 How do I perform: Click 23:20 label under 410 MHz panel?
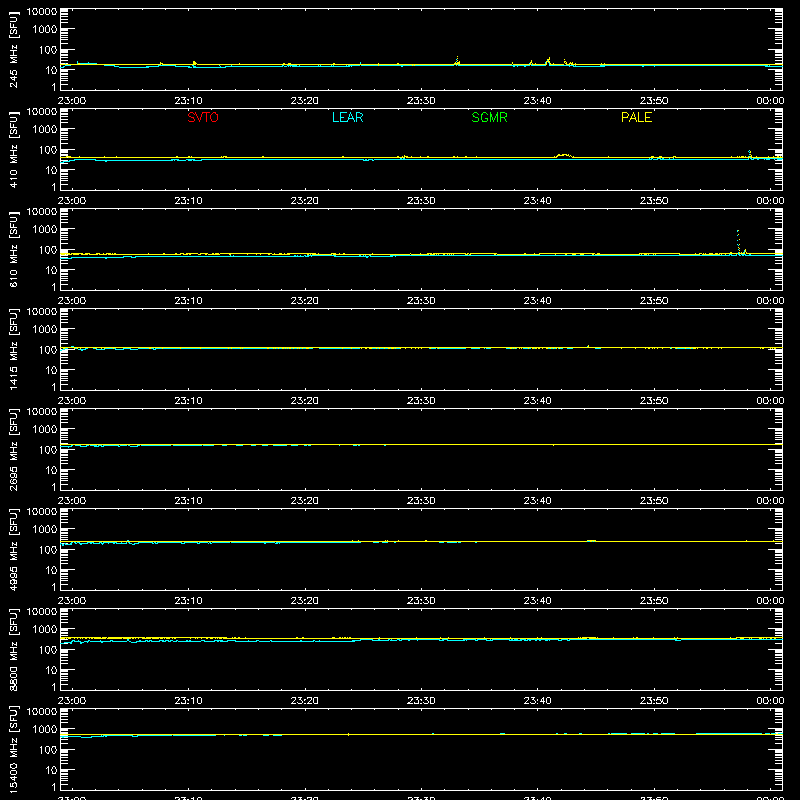305,201
